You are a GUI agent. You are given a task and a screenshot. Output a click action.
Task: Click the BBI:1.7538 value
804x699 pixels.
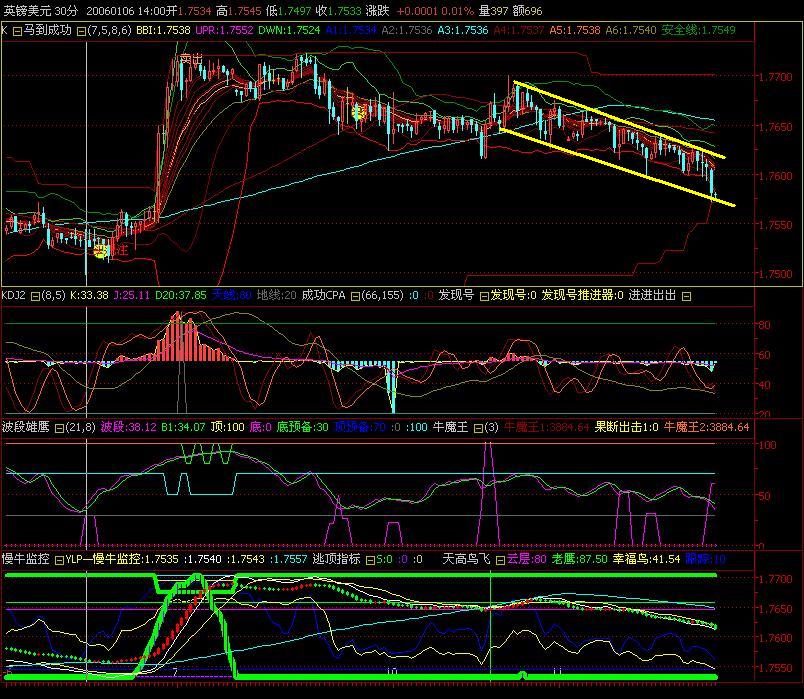coord(163,30)
